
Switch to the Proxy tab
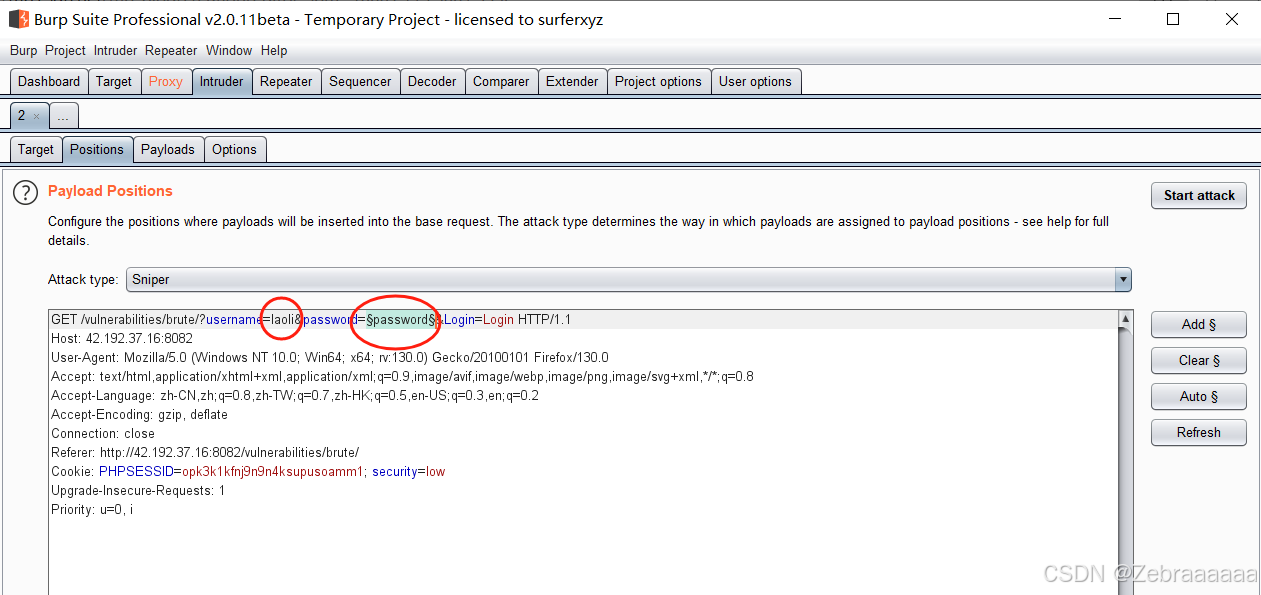coord(166,82)
